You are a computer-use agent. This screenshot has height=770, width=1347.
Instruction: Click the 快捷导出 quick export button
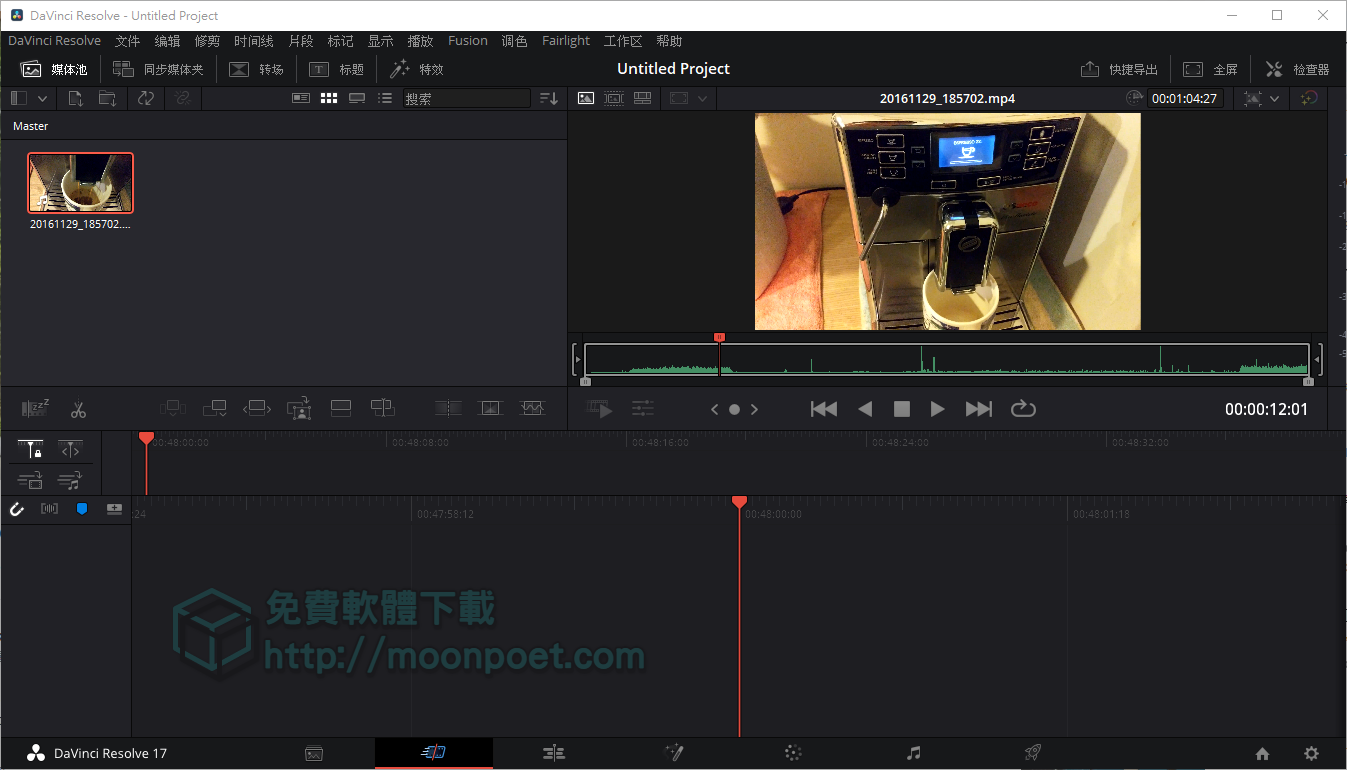pos(1119,68)
